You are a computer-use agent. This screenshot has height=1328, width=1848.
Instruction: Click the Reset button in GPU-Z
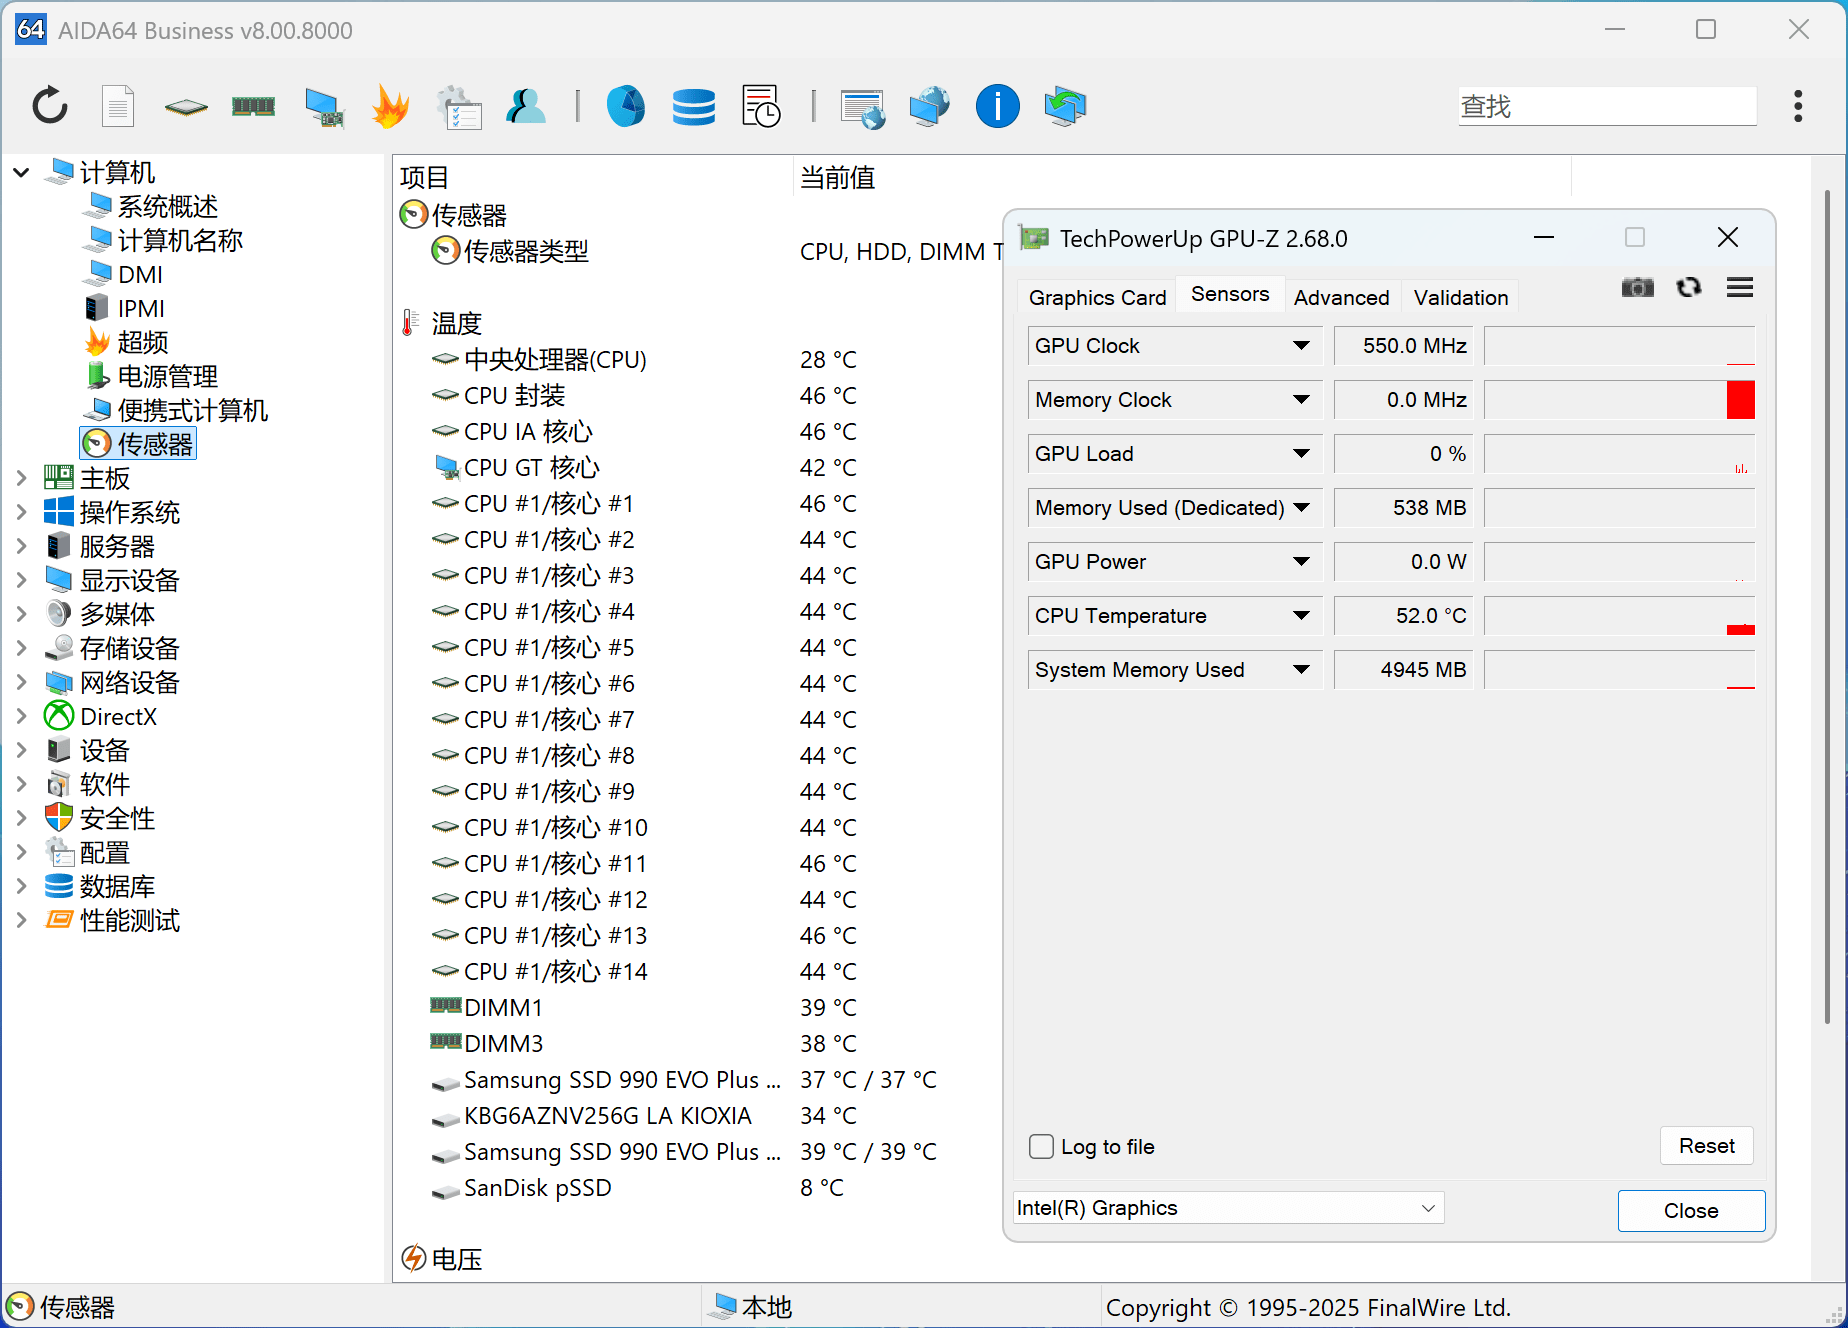[x=1706, y=1146]
